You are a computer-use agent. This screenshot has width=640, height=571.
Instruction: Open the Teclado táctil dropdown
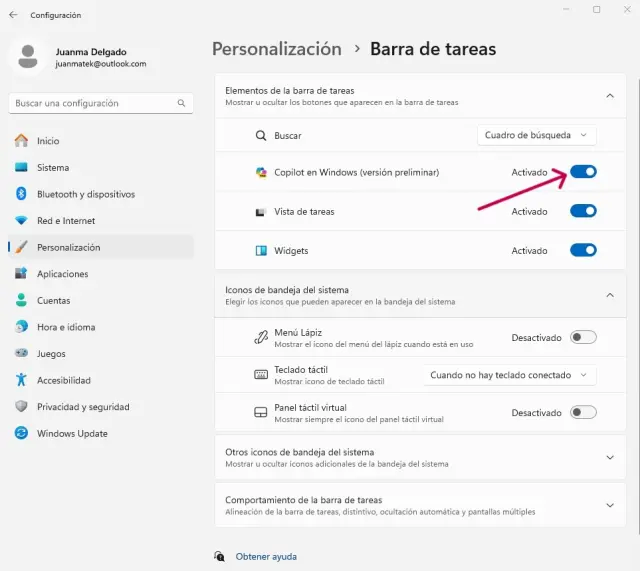pyautogui.click(x=509, y=375)
